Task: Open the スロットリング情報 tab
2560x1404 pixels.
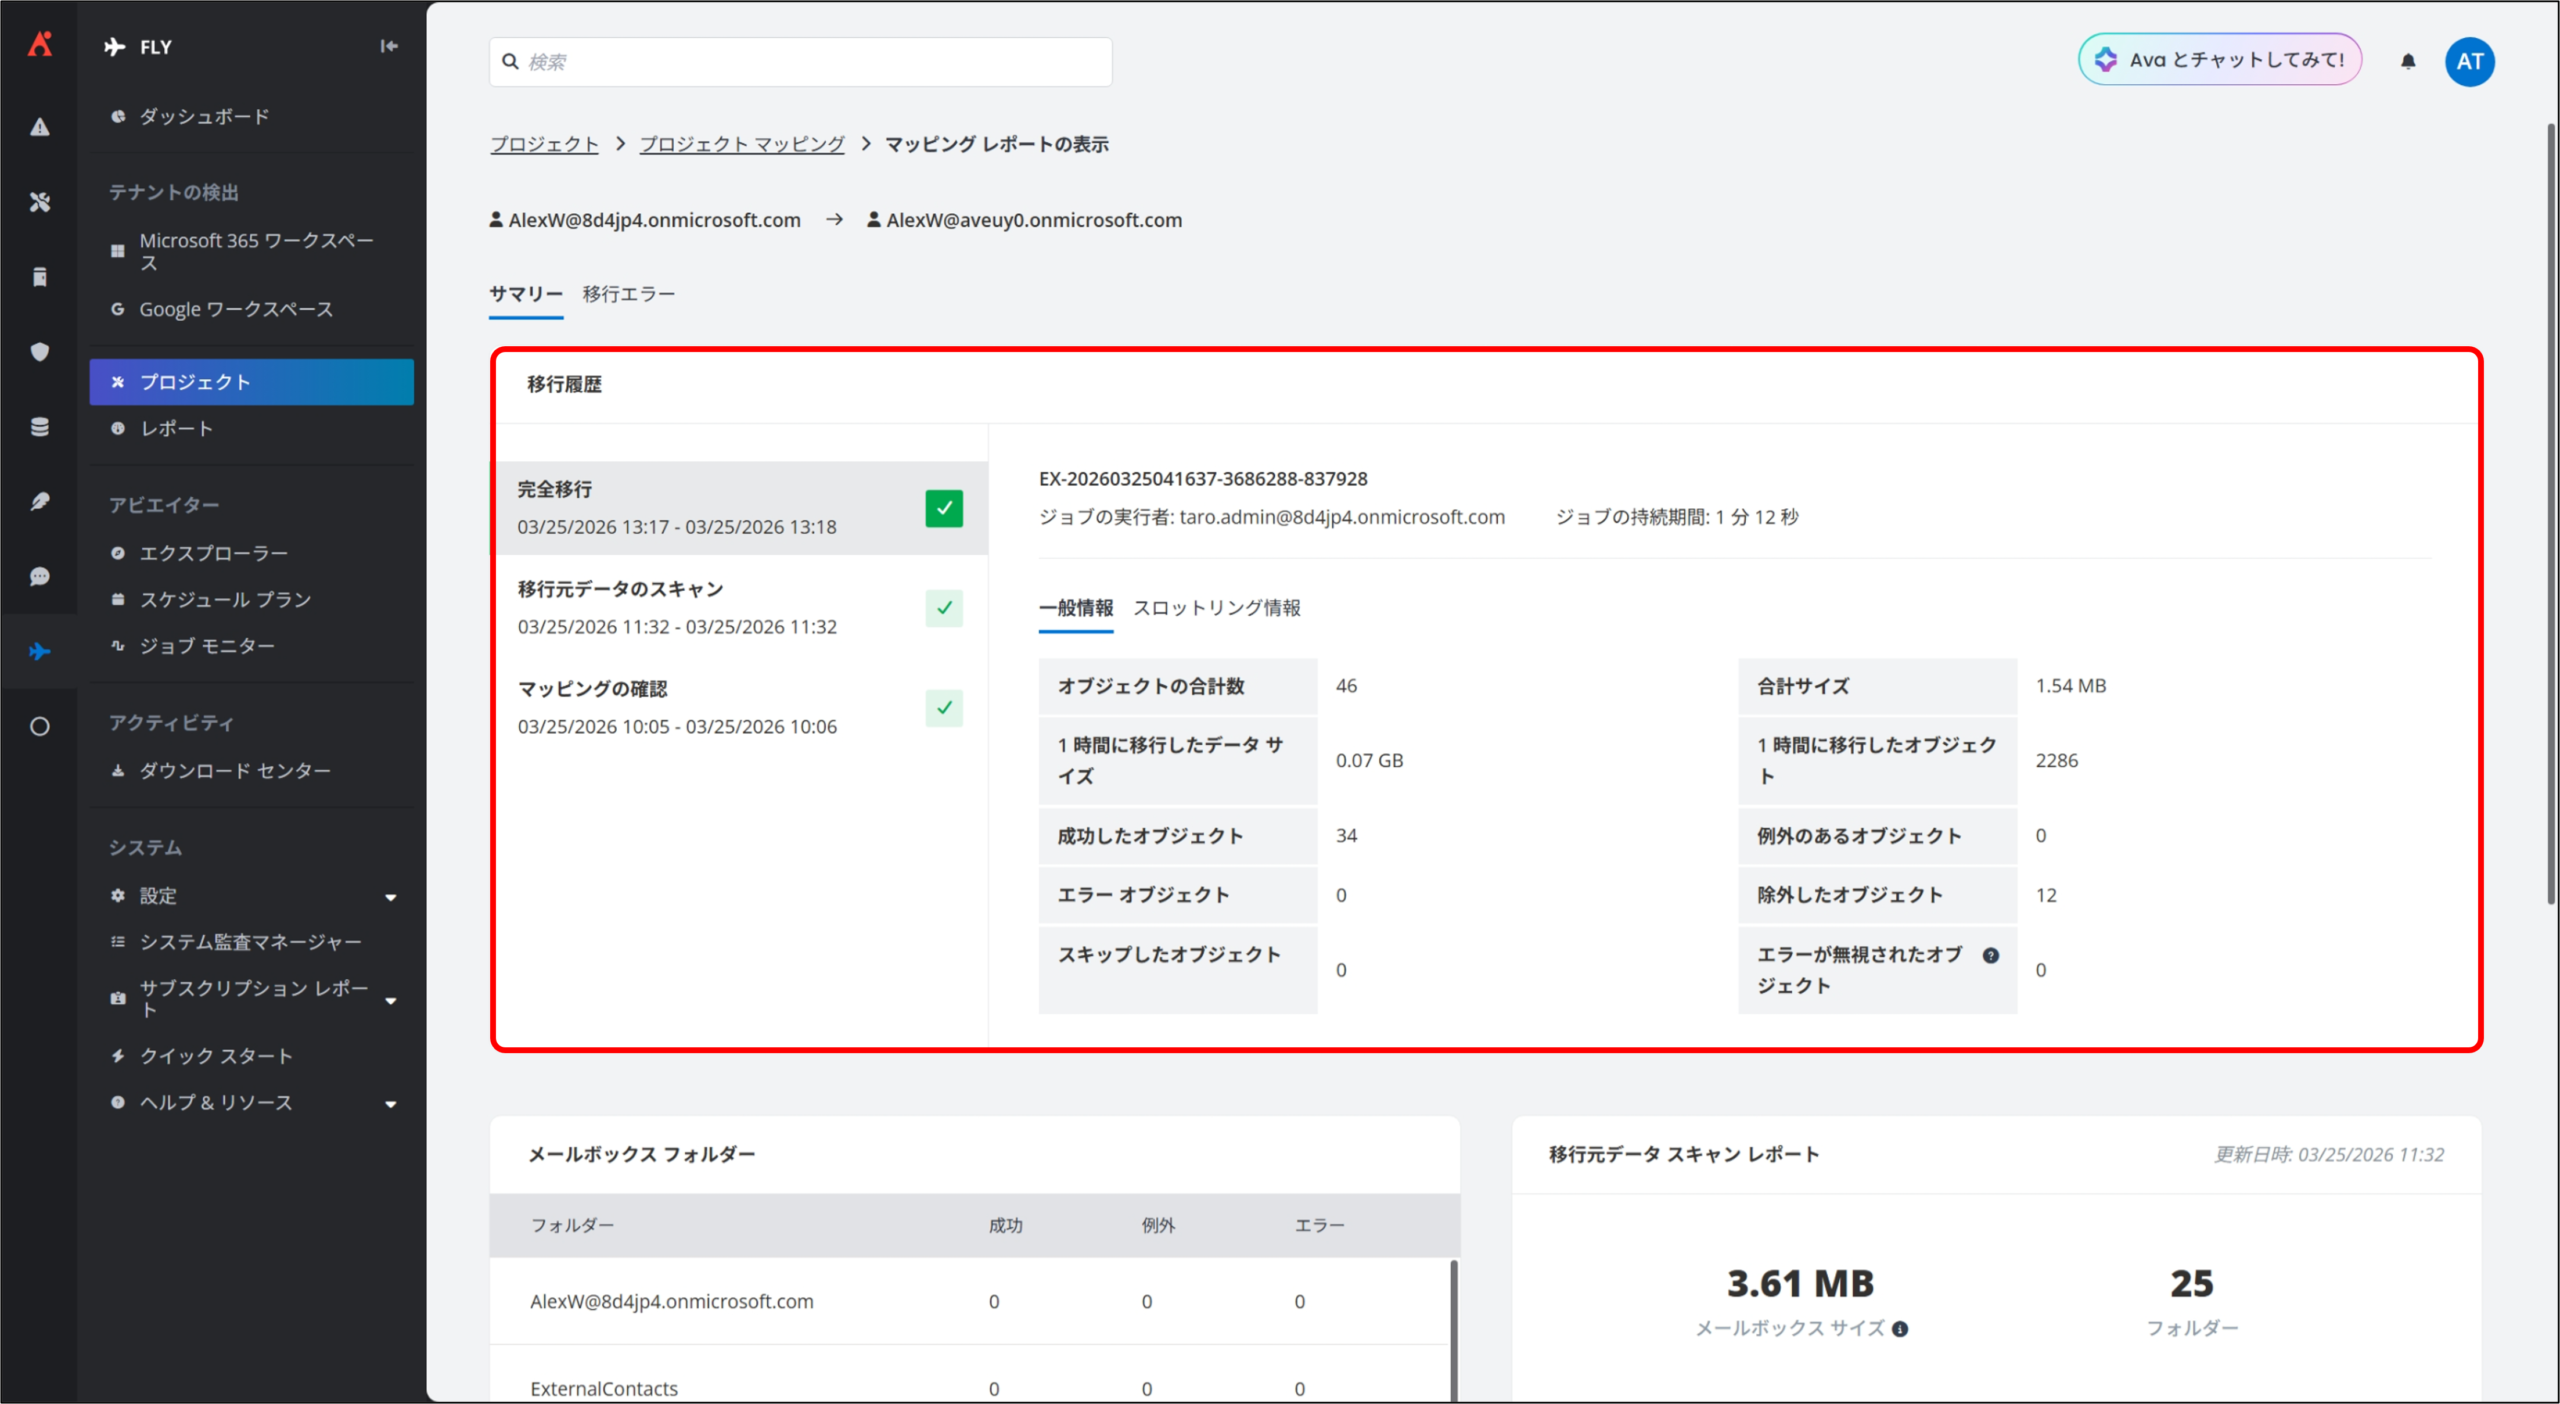Action: 1216,608
